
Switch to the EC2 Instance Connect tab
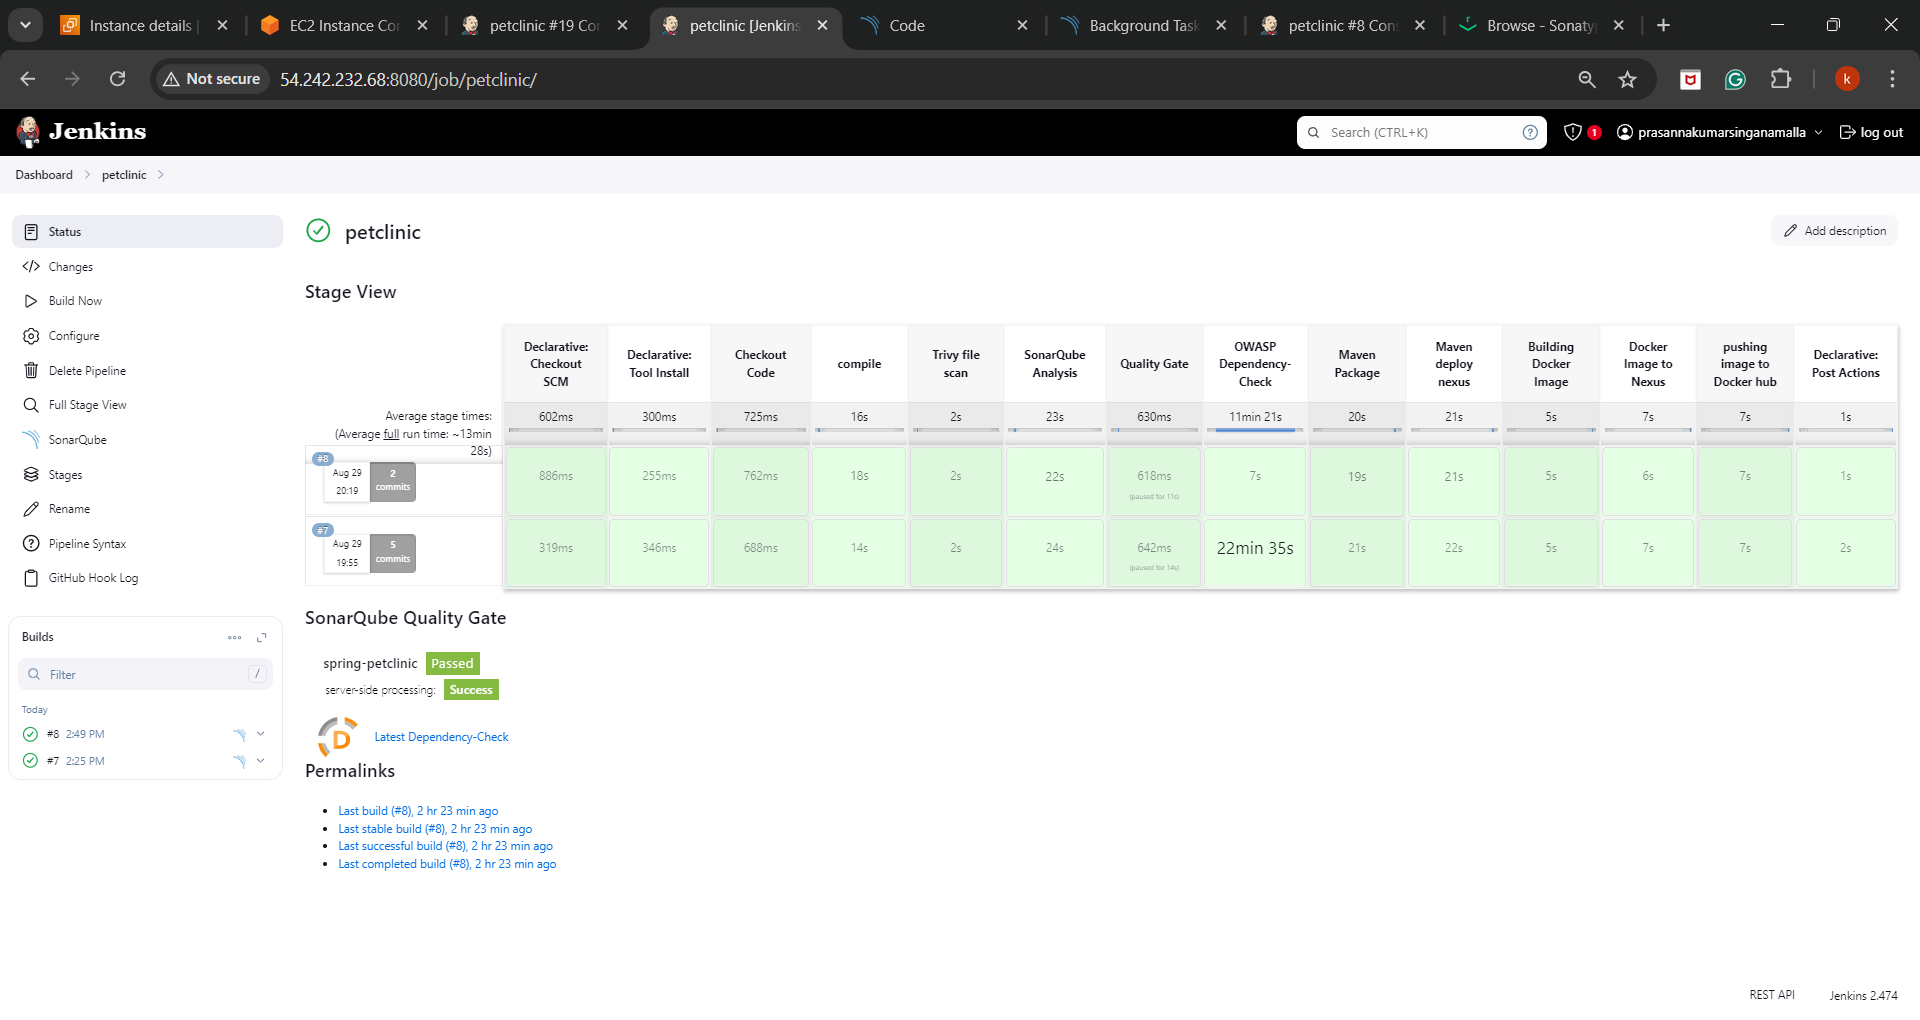[343, 26]
